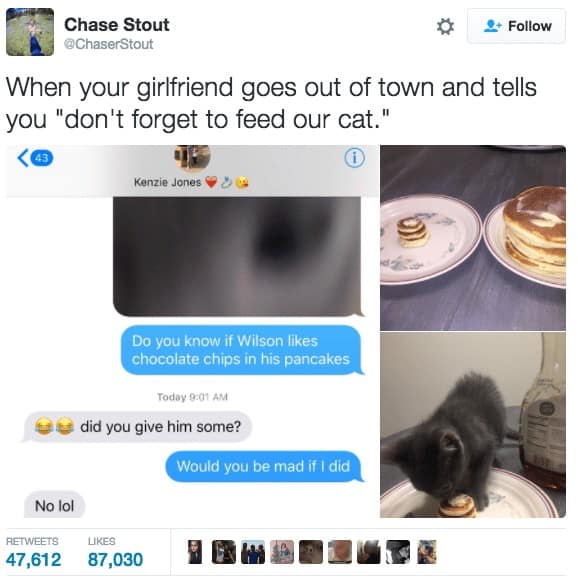Click the third liker avatar thumbnail

pos(253,552)
